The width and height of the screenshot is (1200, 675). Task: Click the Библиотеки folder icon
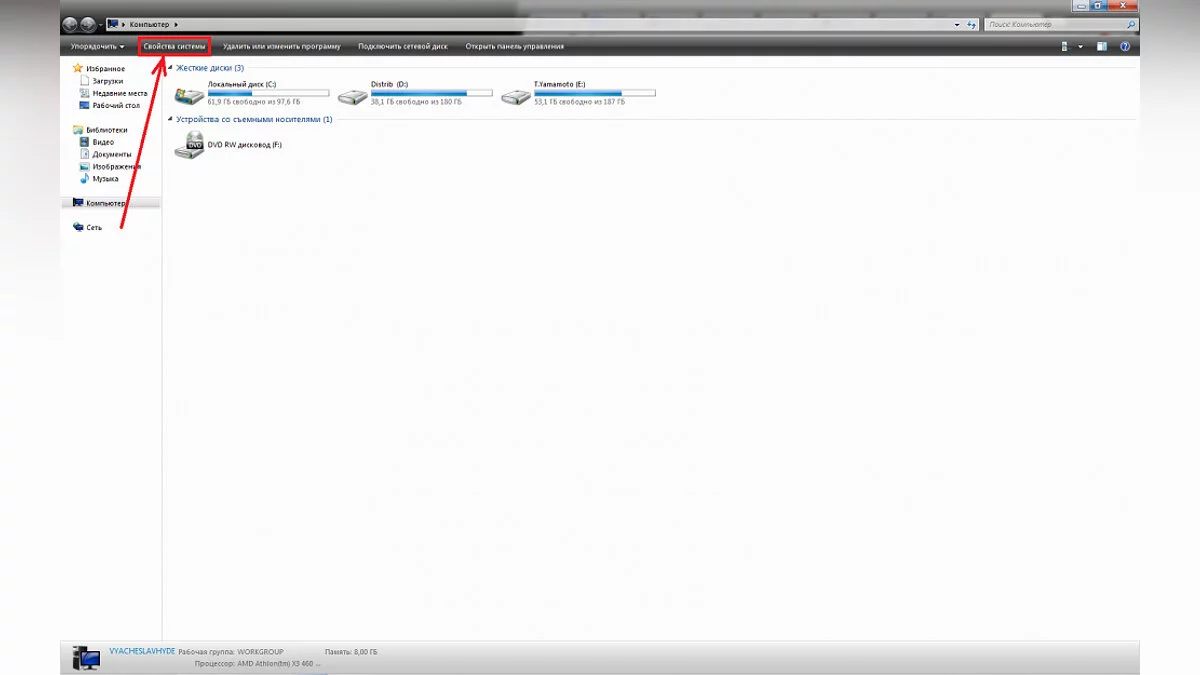point(78,130)
